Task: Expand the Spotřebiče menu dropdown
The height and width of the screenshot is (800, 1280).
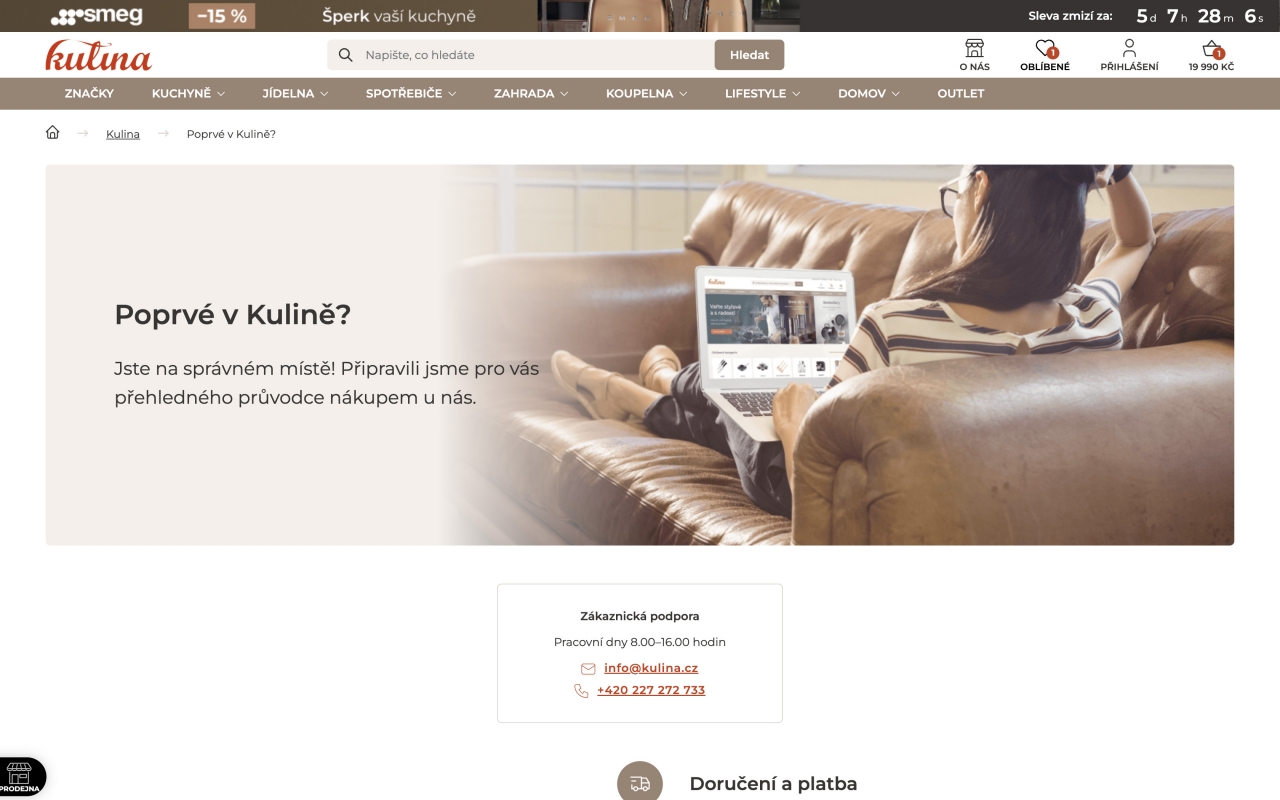Action: (x=411, y=93)
